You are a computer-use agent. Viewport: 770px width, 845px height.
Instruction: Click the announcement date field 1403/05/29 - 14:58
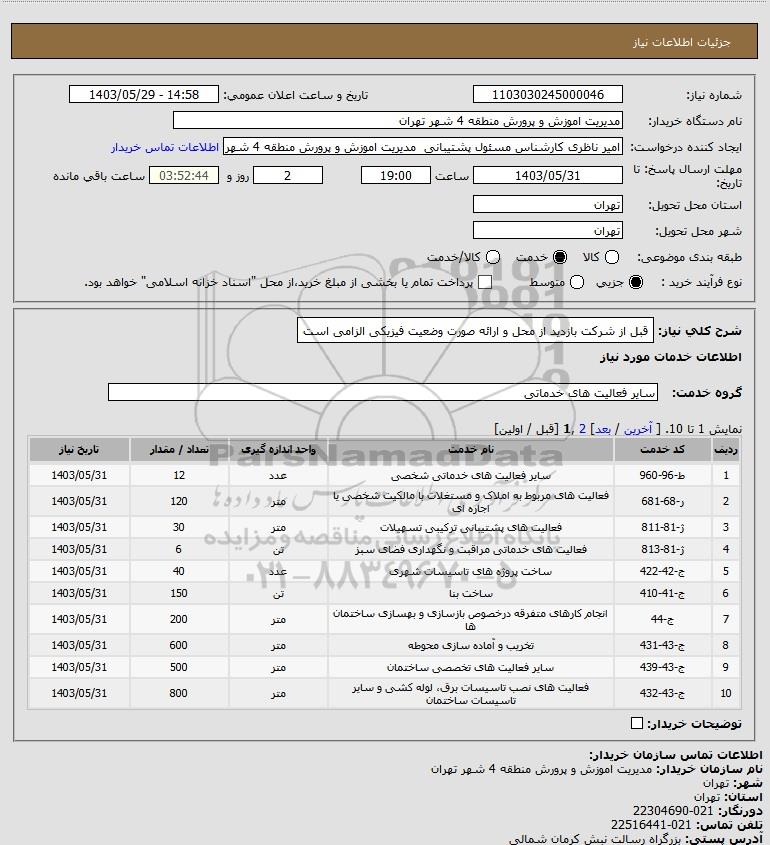[x=144, y=94]
